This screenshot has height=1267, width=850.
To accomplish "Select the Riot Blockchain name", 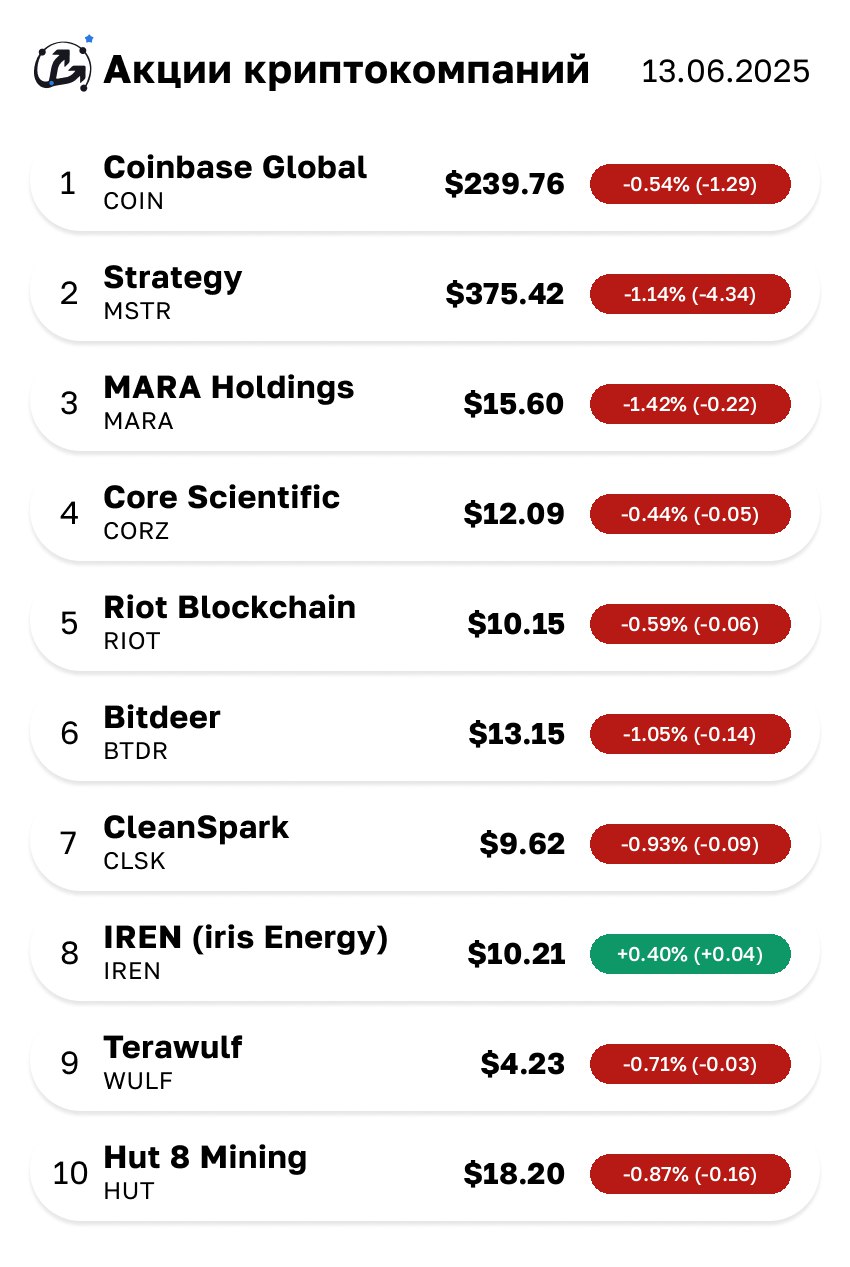I will click(229, 607).
